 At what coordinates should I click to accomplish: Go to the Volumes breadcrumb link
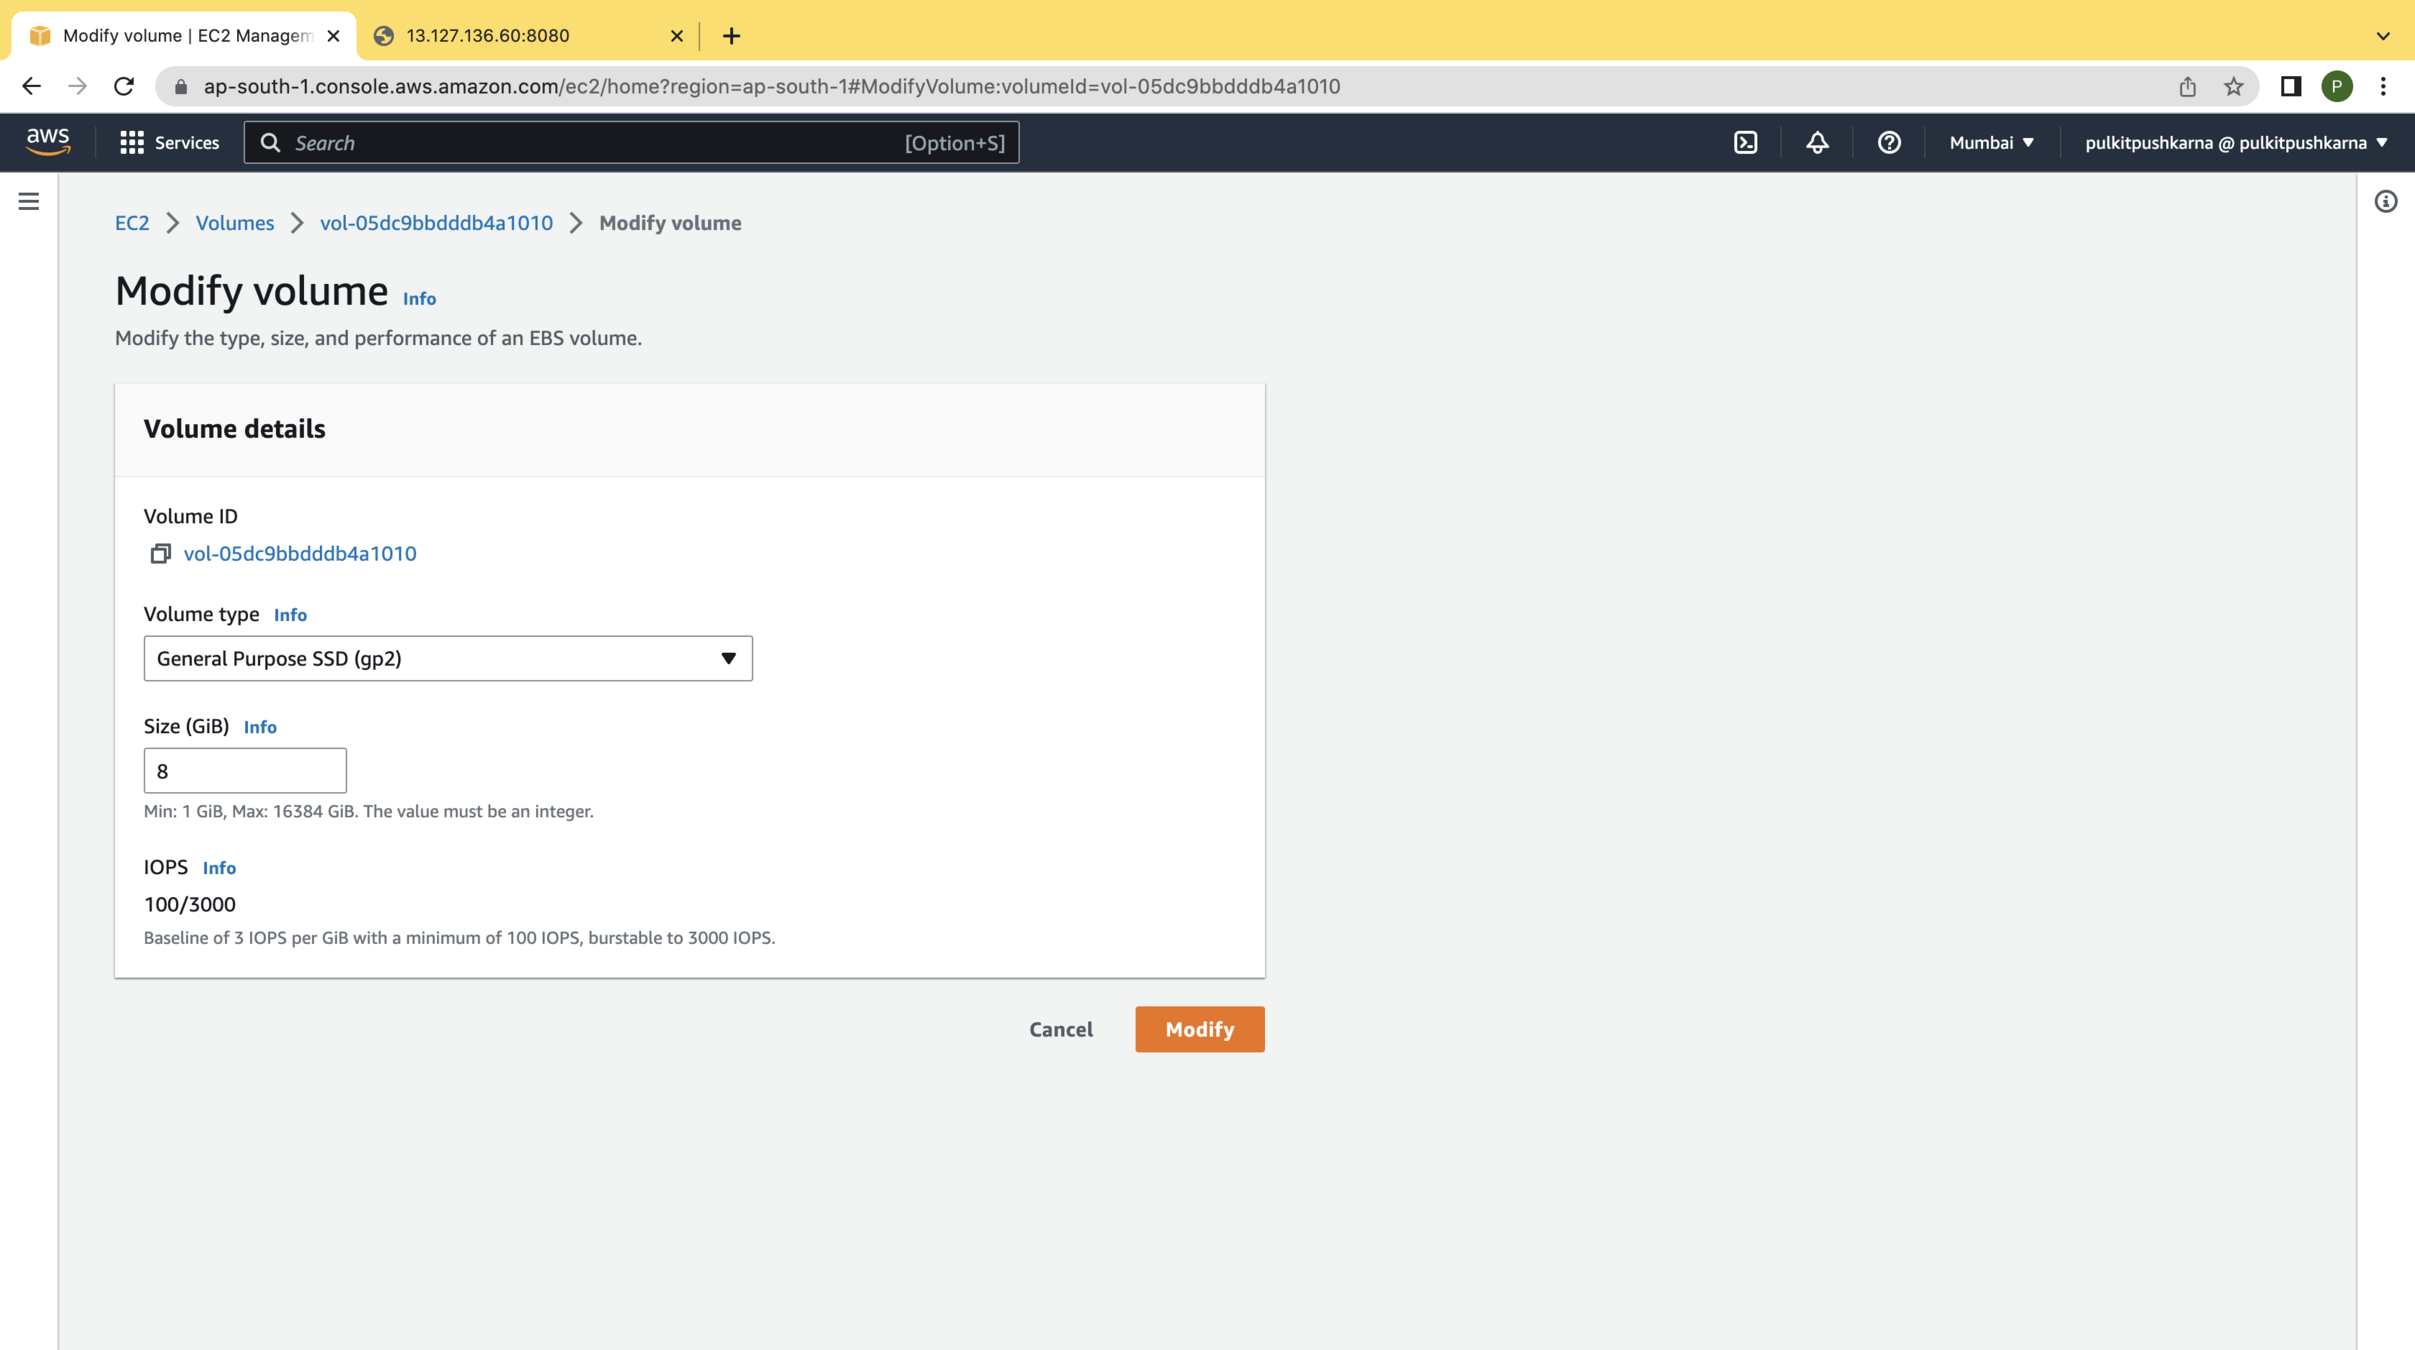tap(234, 223)
